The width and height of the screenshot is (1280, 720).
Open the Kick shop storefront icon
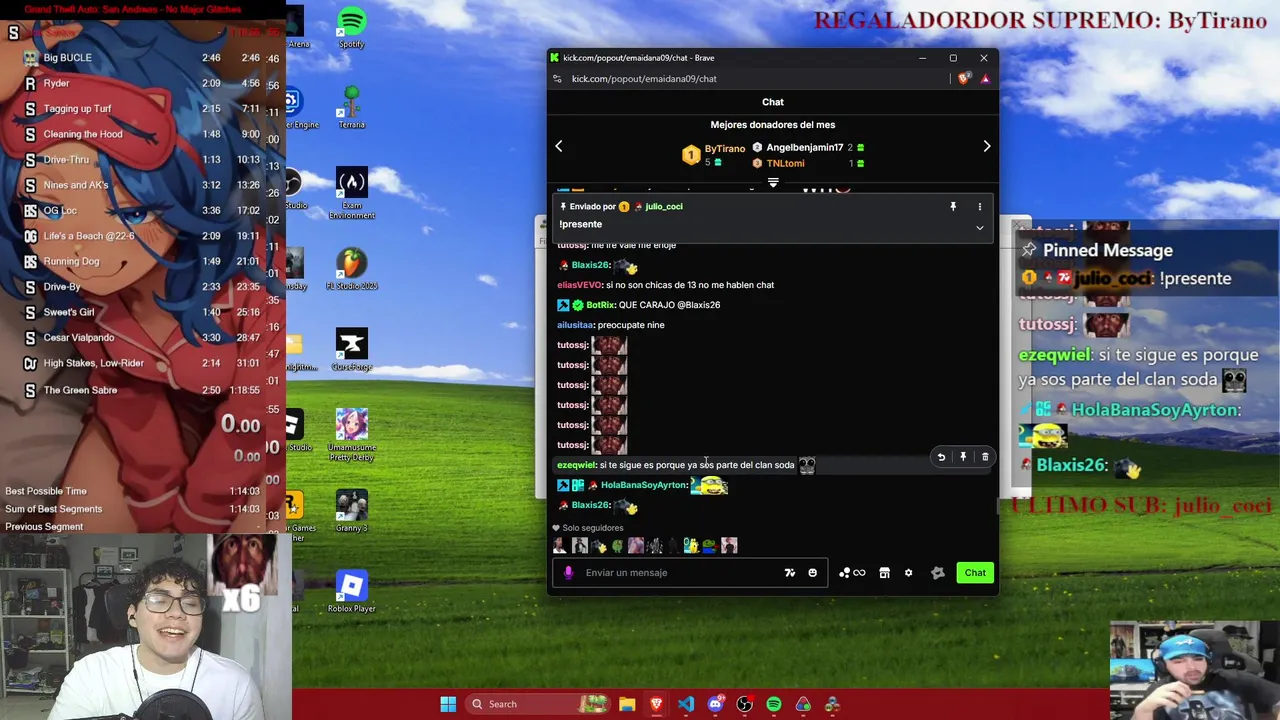click(884, 573)
